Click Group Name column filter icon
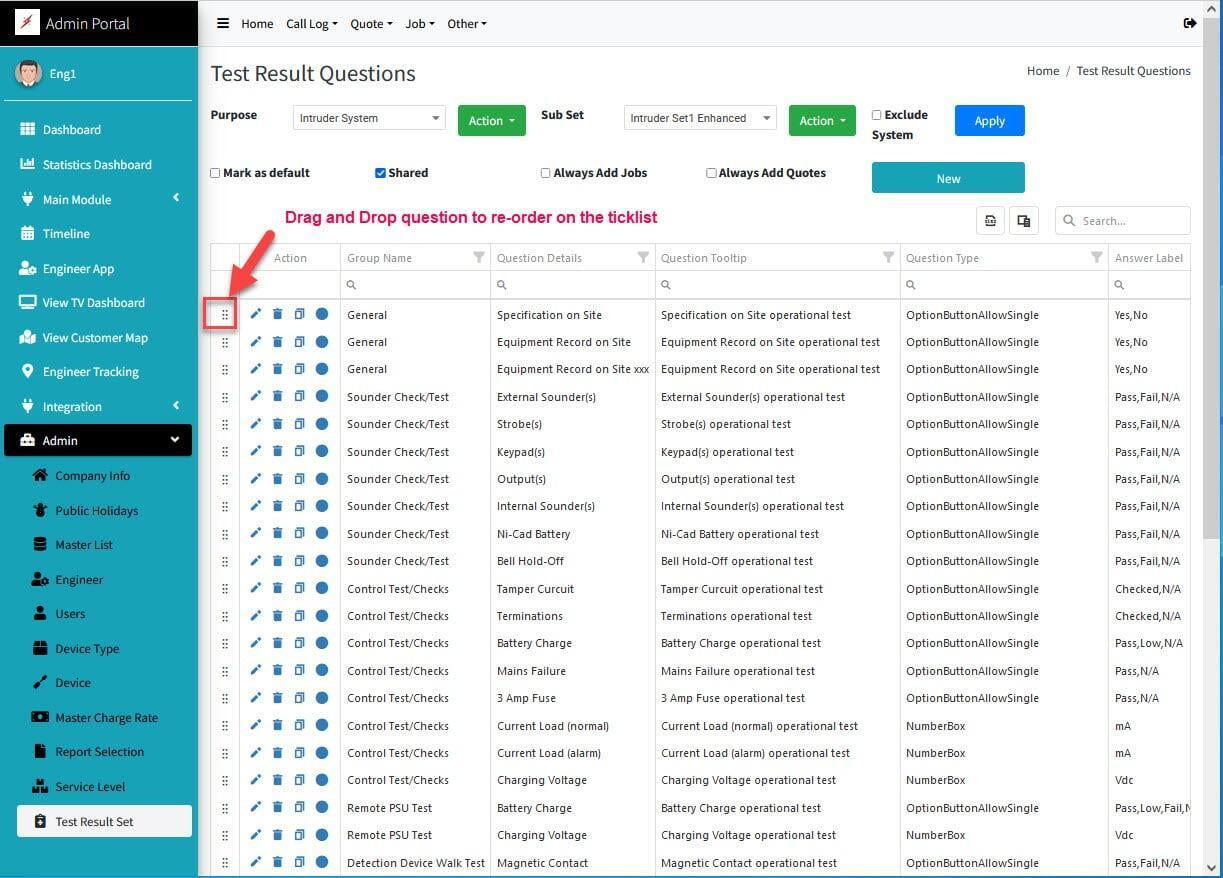The width and height of the screenshot is (1223, 878). (x=478, y=258)
